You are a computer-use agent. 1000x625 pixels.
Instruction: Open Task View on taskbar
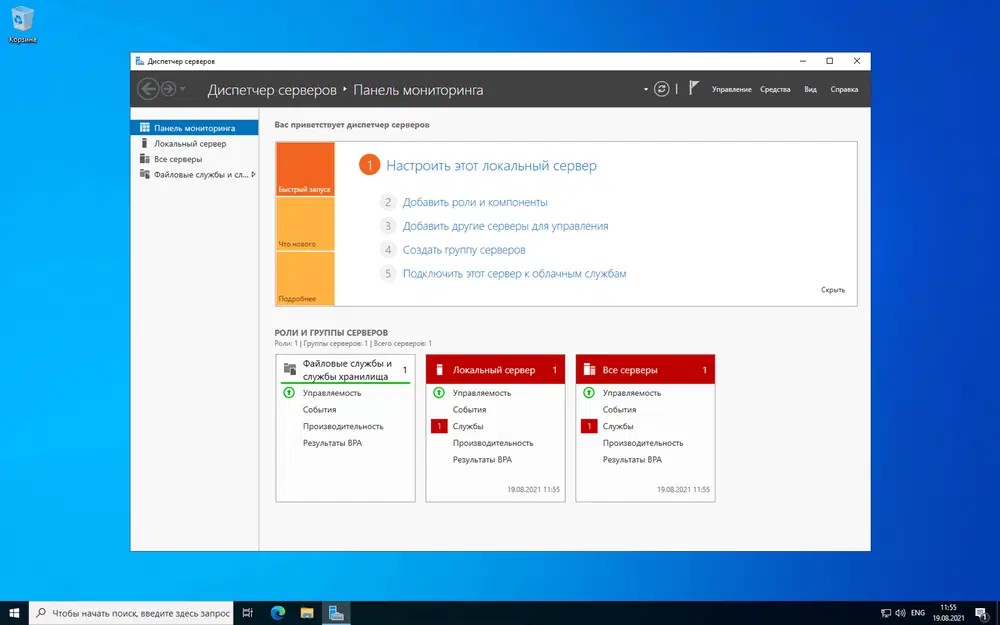[248, 613]
